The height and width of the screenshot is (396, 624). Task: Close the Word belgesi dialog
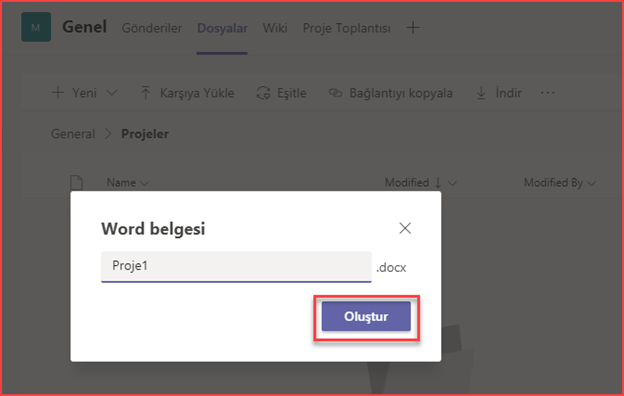(405, 228)
